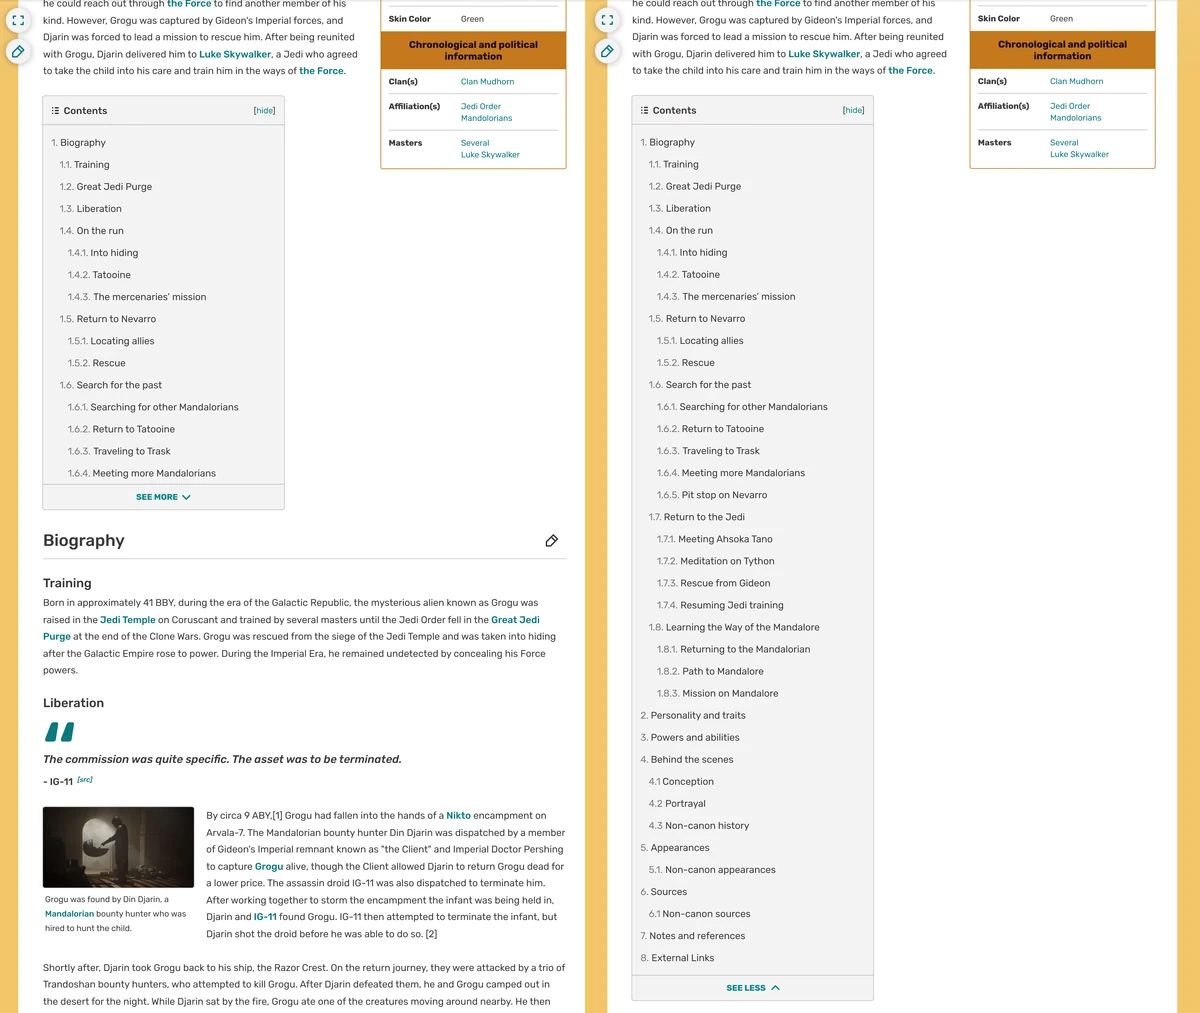The image size is (1200, 1013).
Task: Click the [src] citation next to IG-11
Action: coord(84,779)
